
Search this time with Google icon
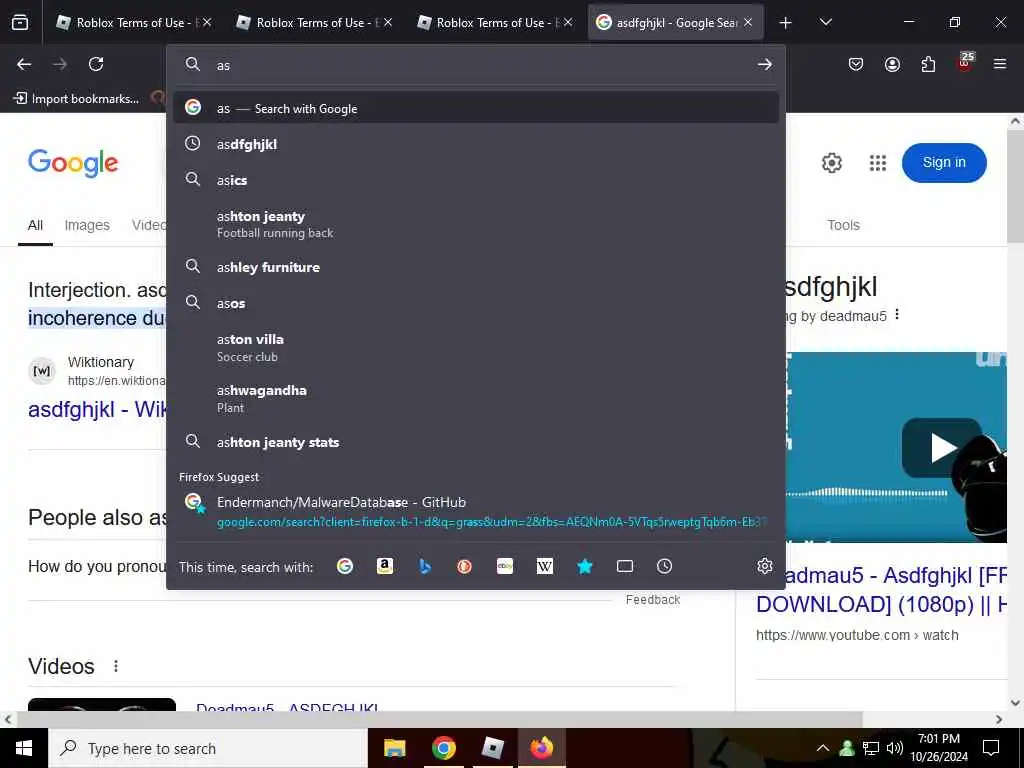click(x=345, y=566)
